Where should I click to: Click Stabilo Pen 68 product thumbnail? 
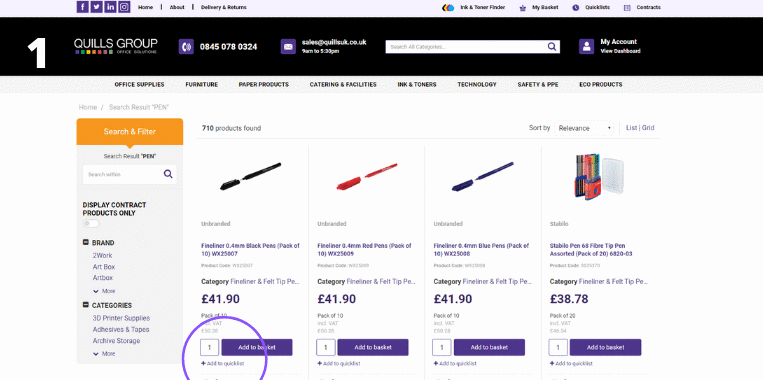point(600,176)
